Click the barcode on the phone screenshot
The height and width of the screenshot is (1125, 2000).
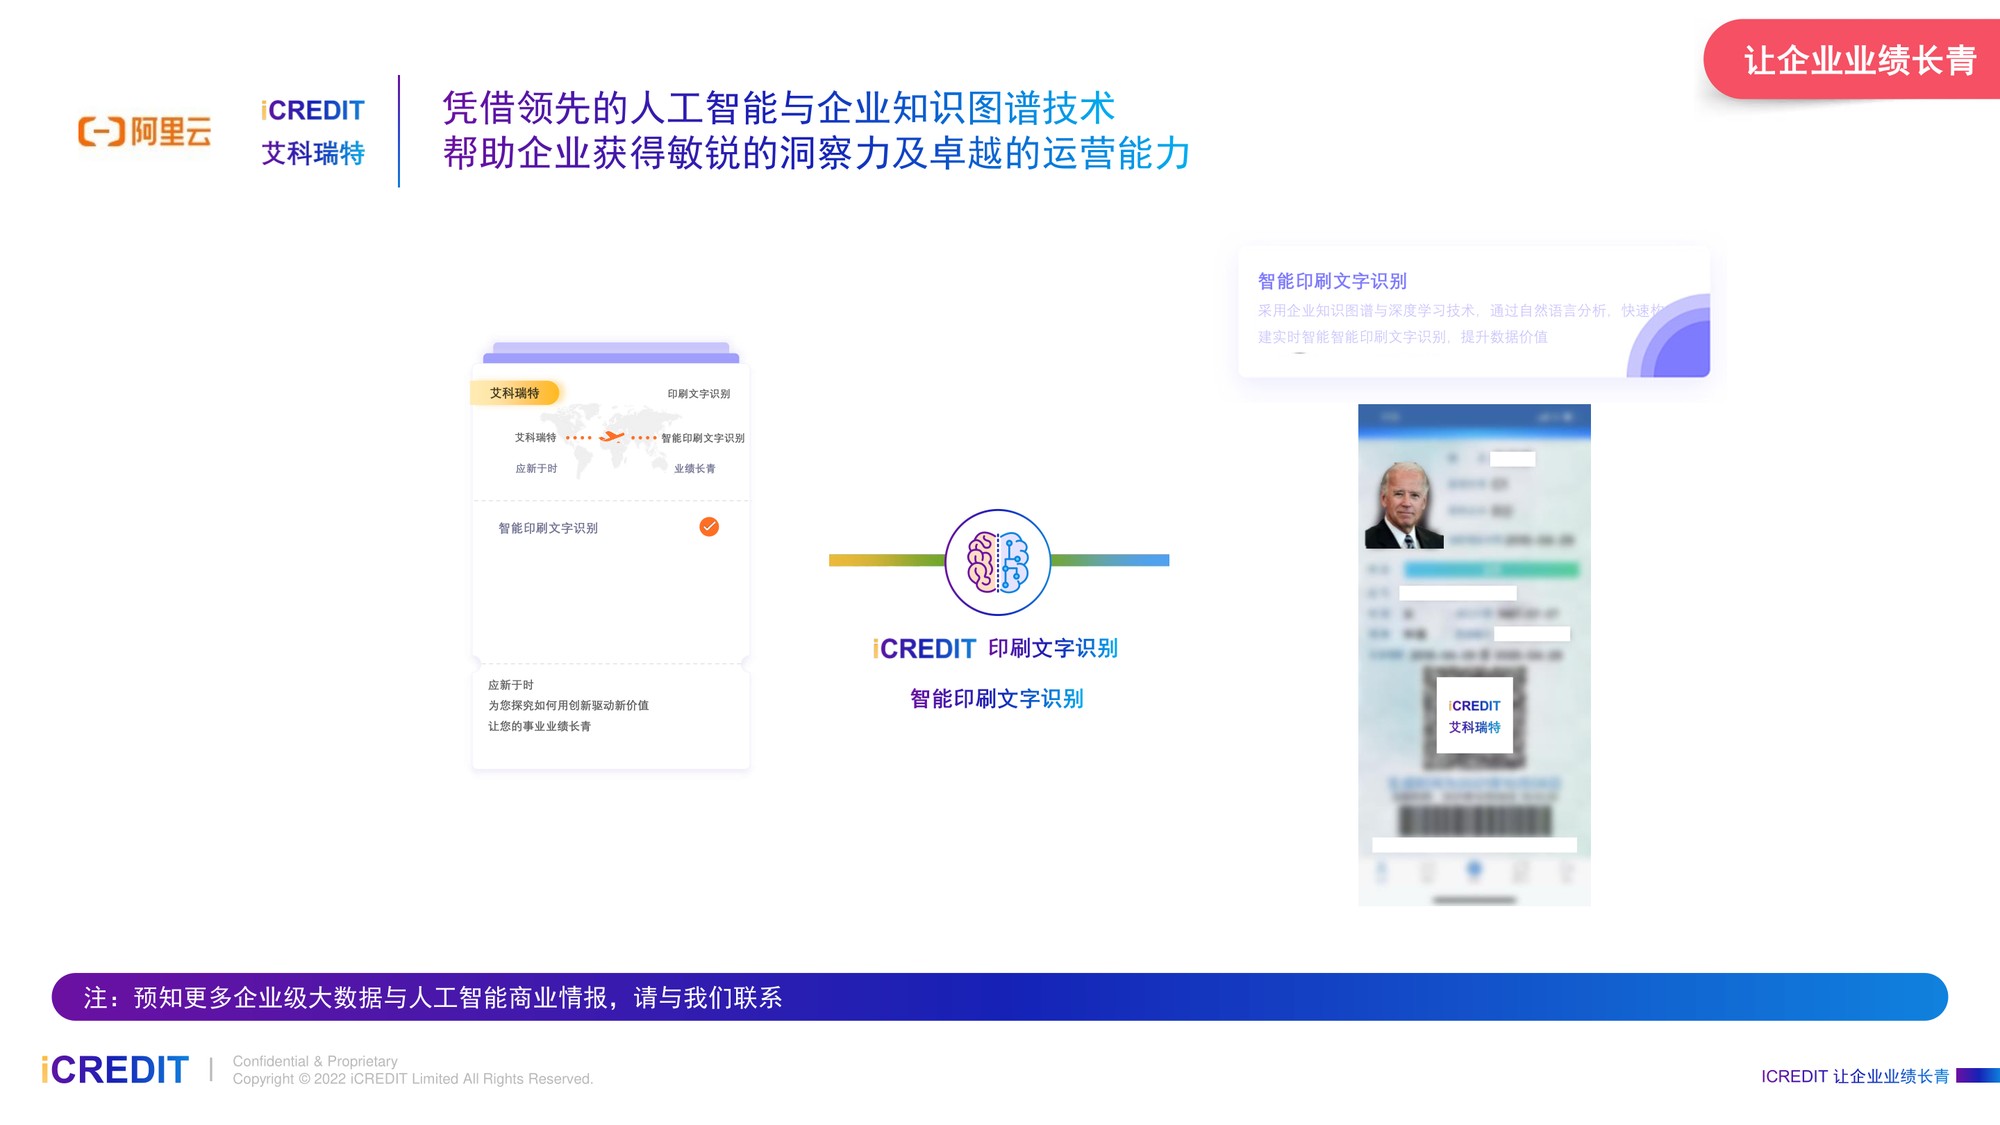pyautogui.click(x=1475, y=820)
